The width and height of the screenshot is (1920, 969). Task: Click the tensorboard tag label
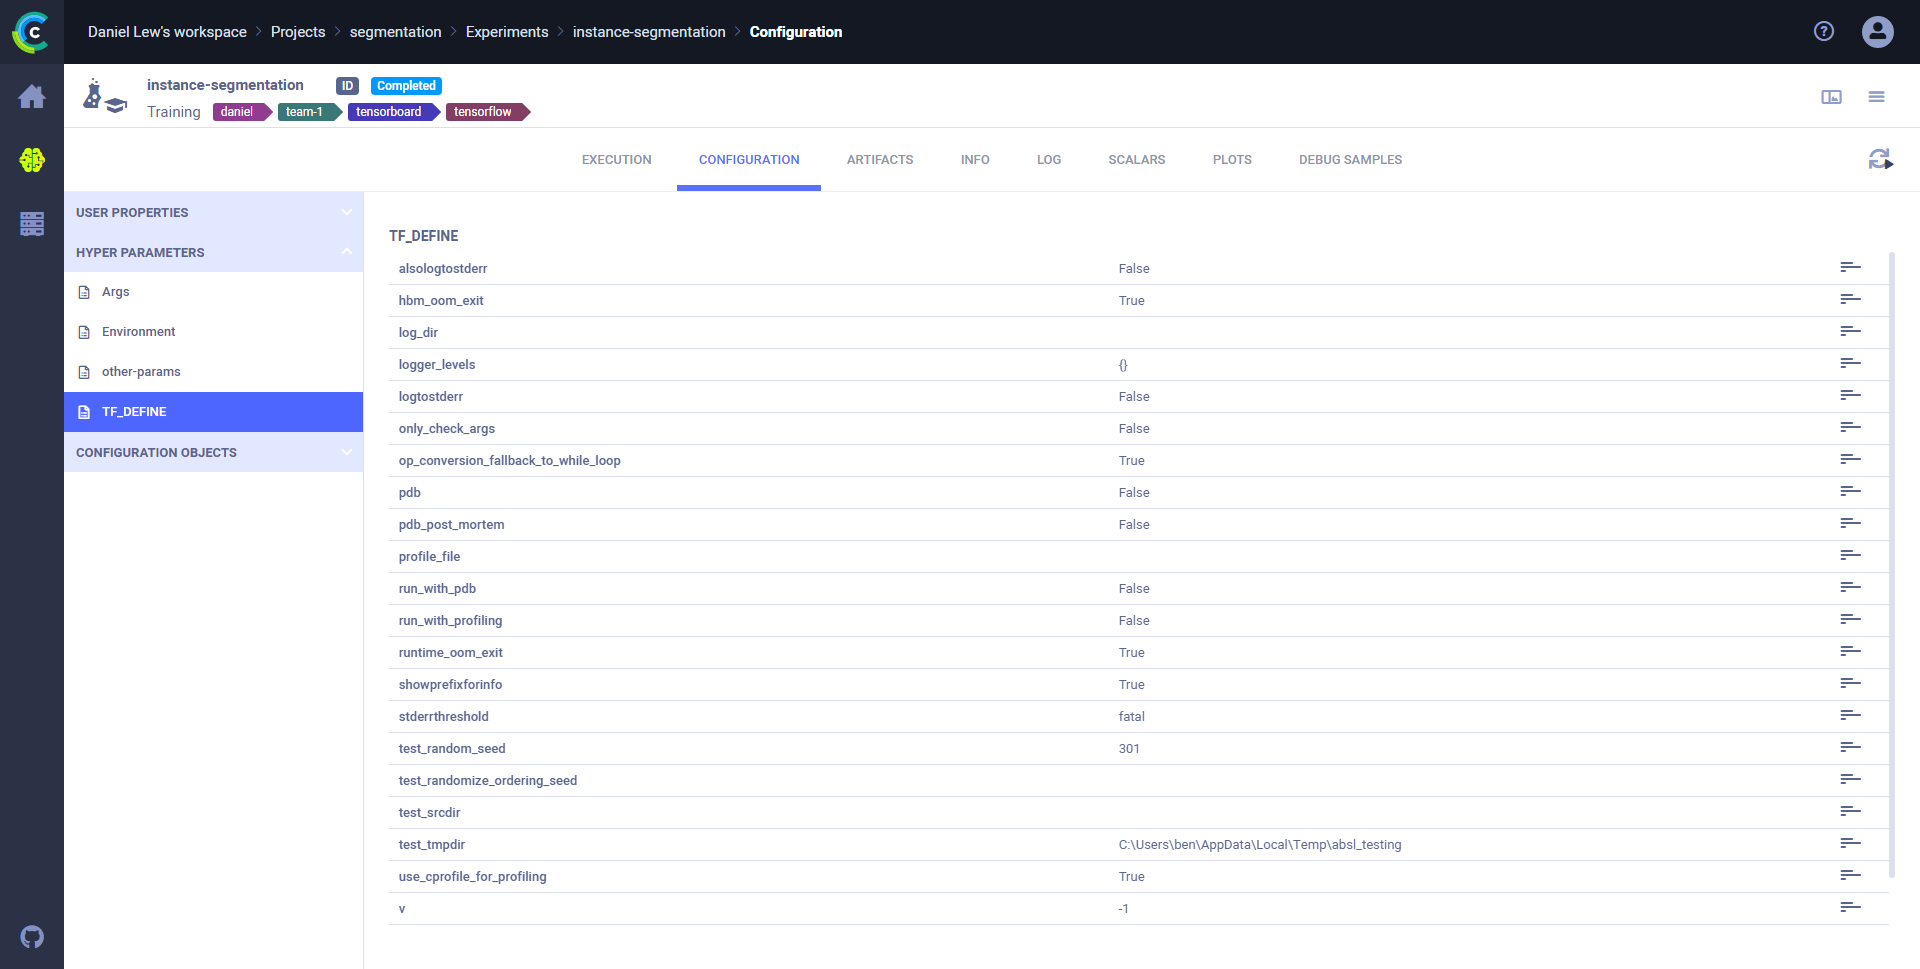click(389, 112)
